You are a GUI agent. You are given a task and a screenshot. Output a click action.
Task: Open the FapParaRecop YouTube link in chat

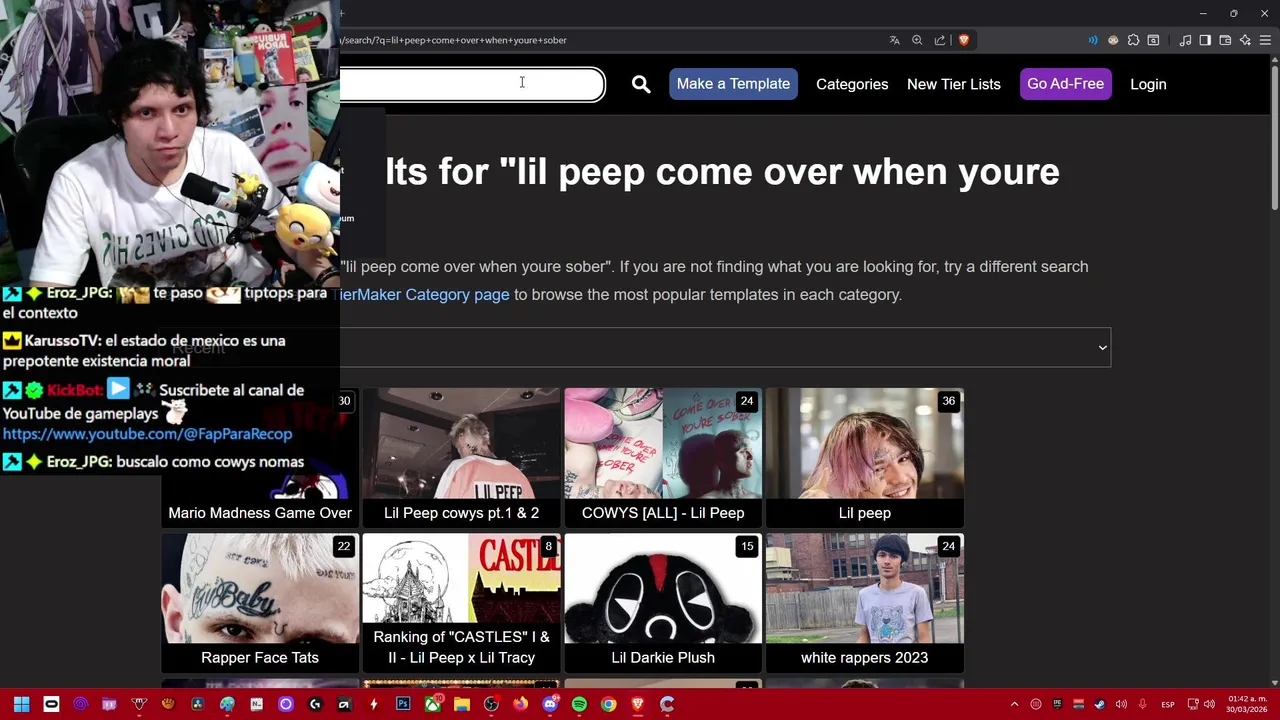point(147,434)
